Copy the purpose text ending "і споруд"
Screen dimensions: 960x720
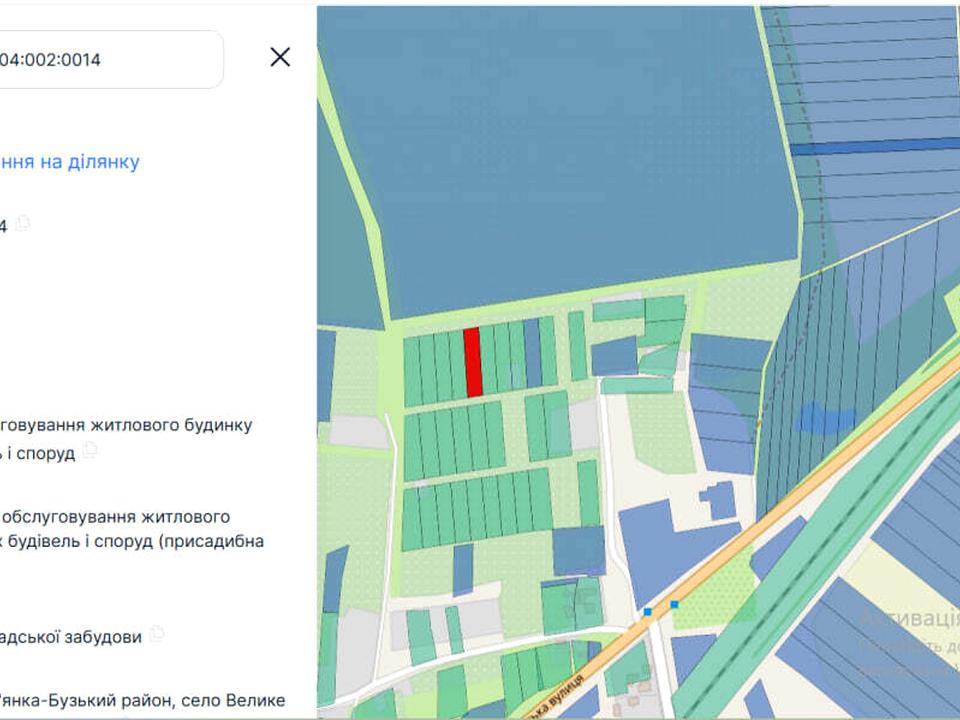[91, 451]
